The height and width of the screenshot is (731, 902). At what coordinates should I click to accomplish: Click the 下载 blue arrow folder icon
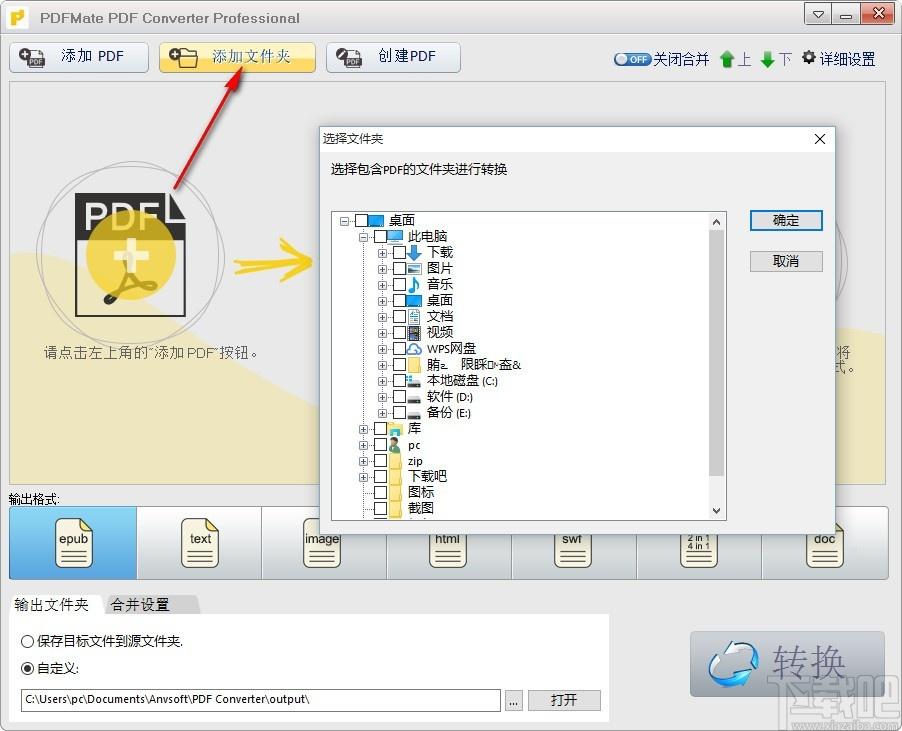pyautogui.click(x=414, y=252)
